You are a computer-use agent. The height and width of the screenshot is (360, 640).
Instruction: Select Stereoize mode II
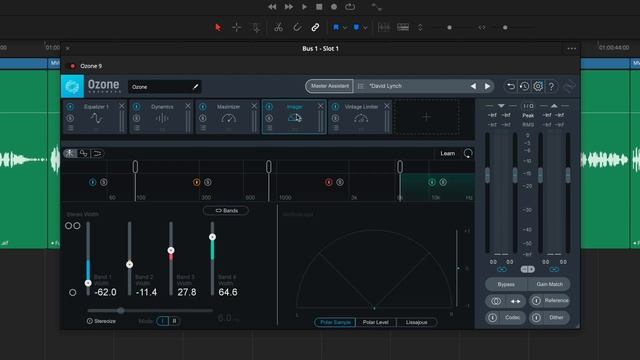[x=175, y=321]
